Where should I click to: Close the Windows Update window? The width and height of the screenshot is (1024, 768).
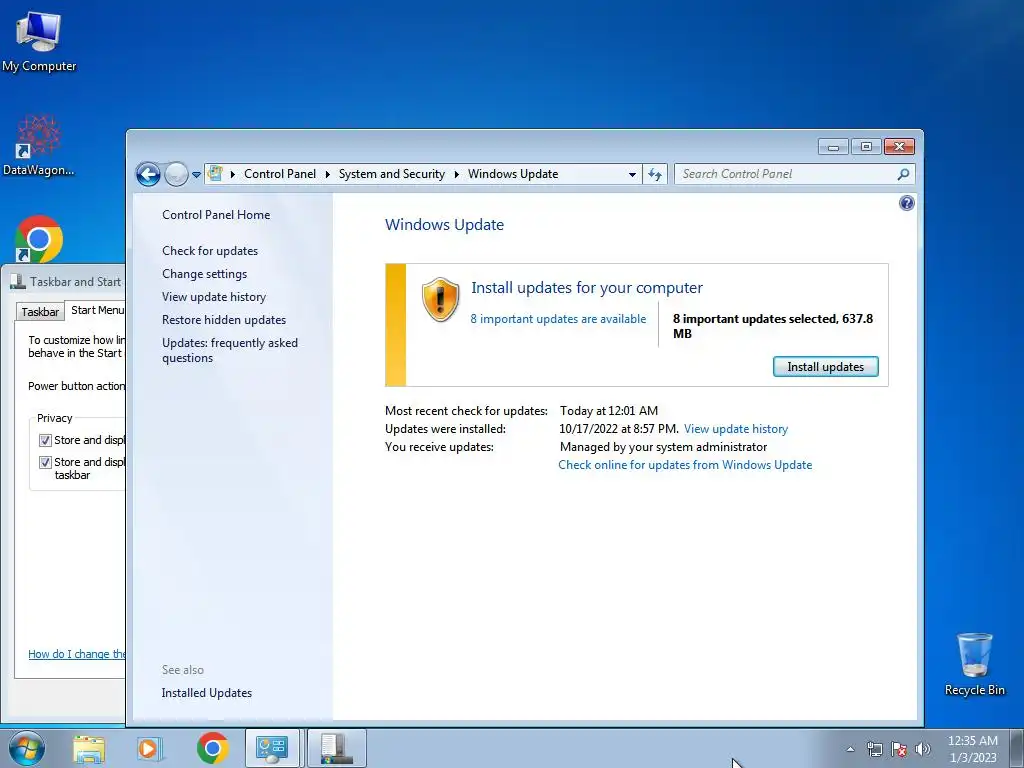tap(899, 147)
